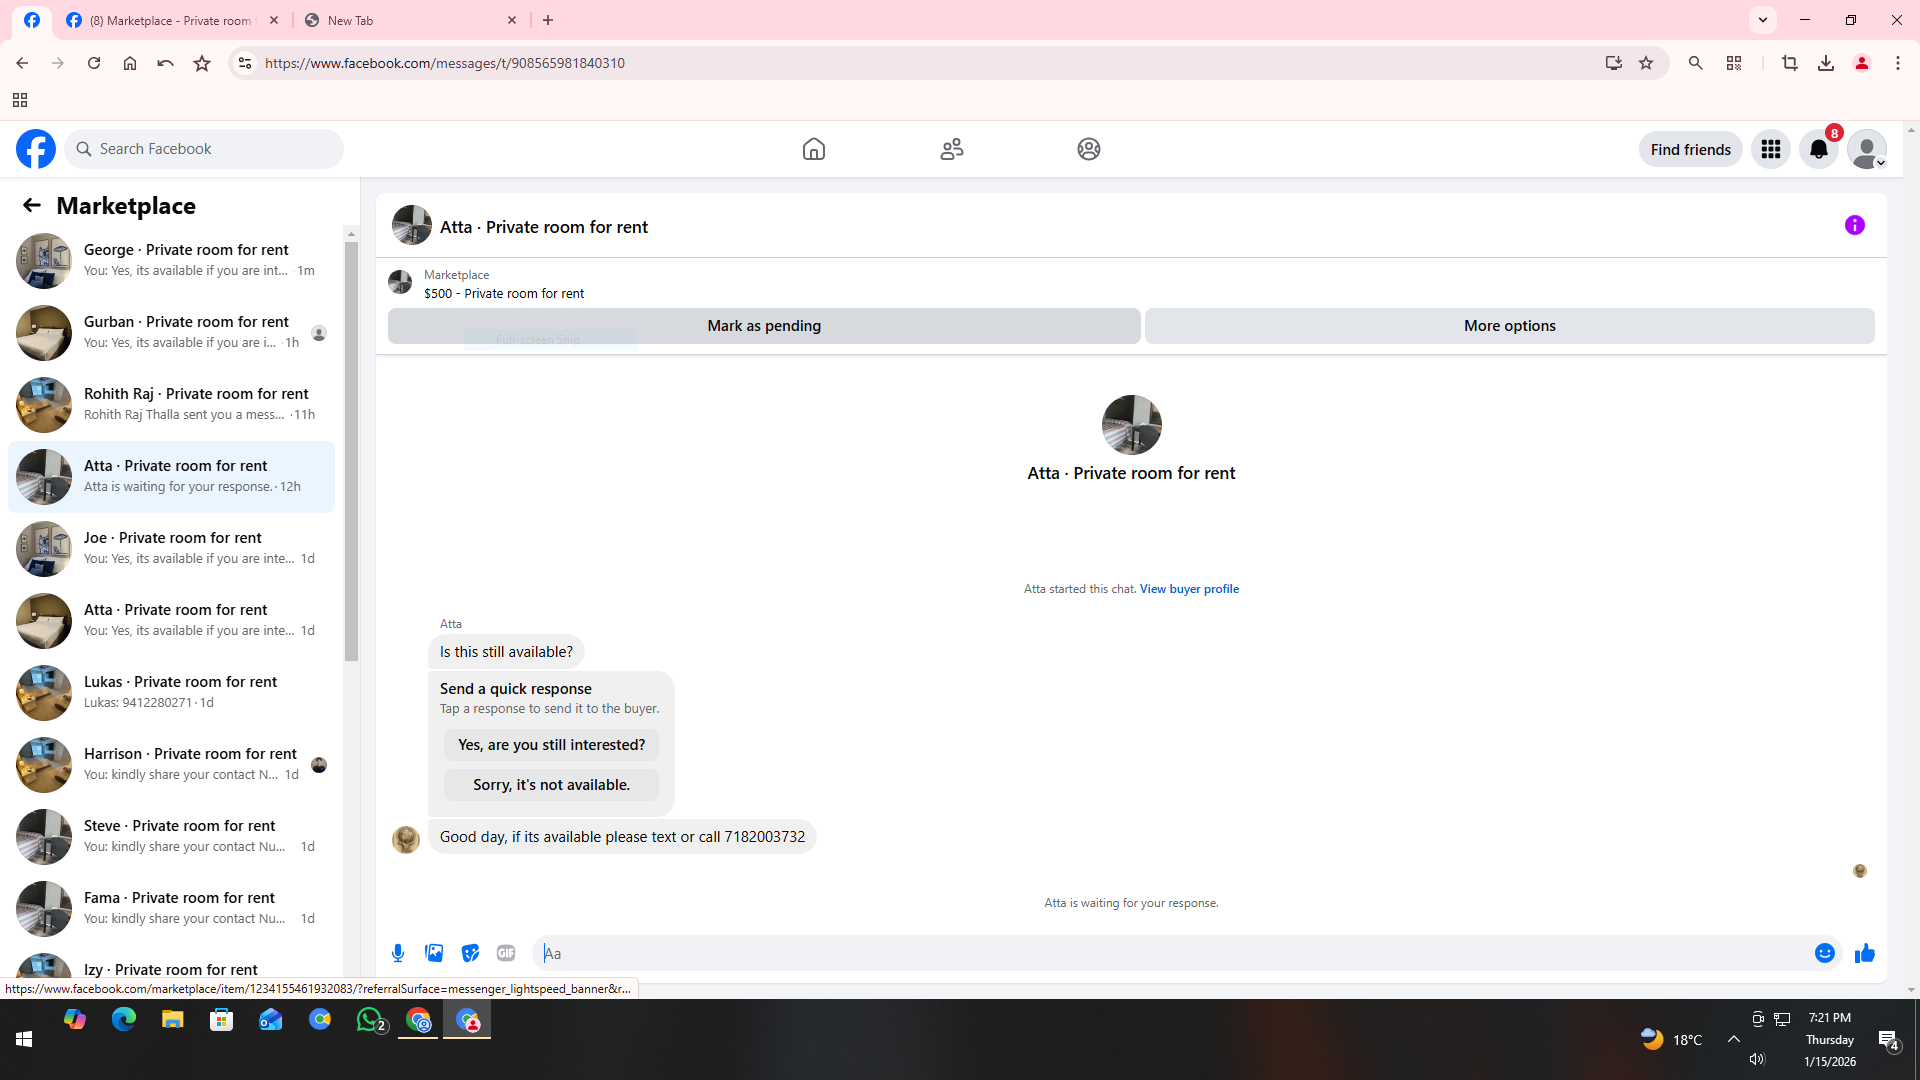Open the emoji picker in message box
The height and width of the screenshot is (1080, 1920).
tap(1824, 953)
